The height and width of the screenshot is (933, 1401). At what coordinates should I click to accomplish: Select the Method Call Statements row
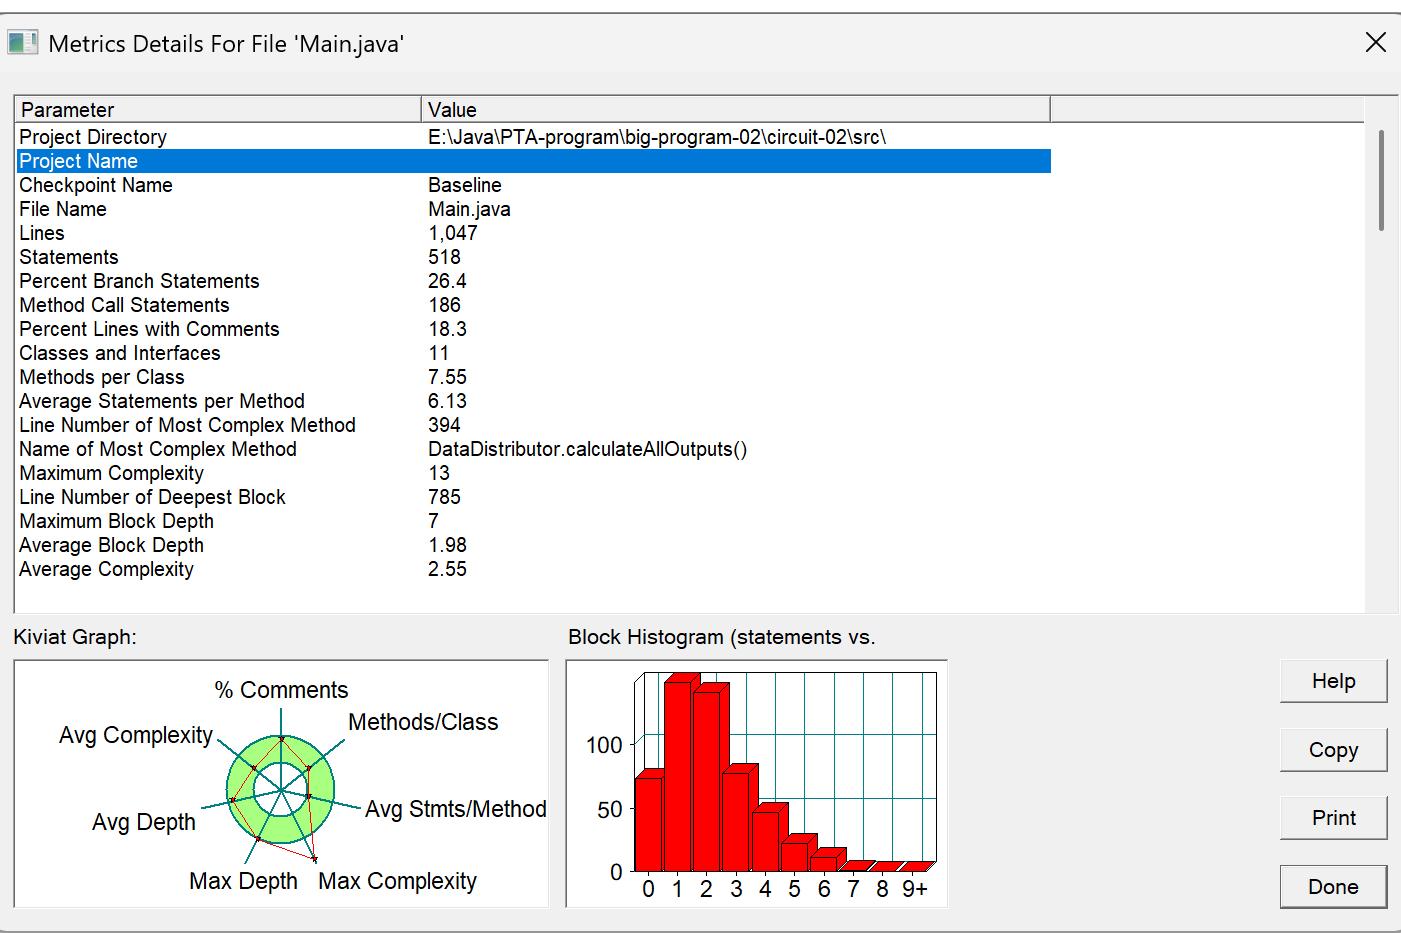(534, 305)
